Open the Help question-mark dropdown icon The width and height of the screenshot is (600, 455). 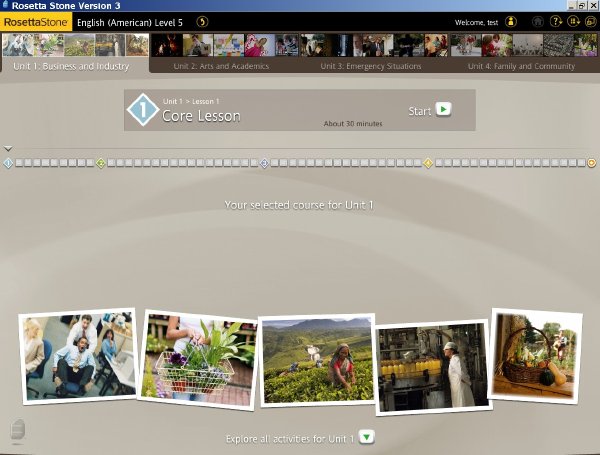(556, 22)
